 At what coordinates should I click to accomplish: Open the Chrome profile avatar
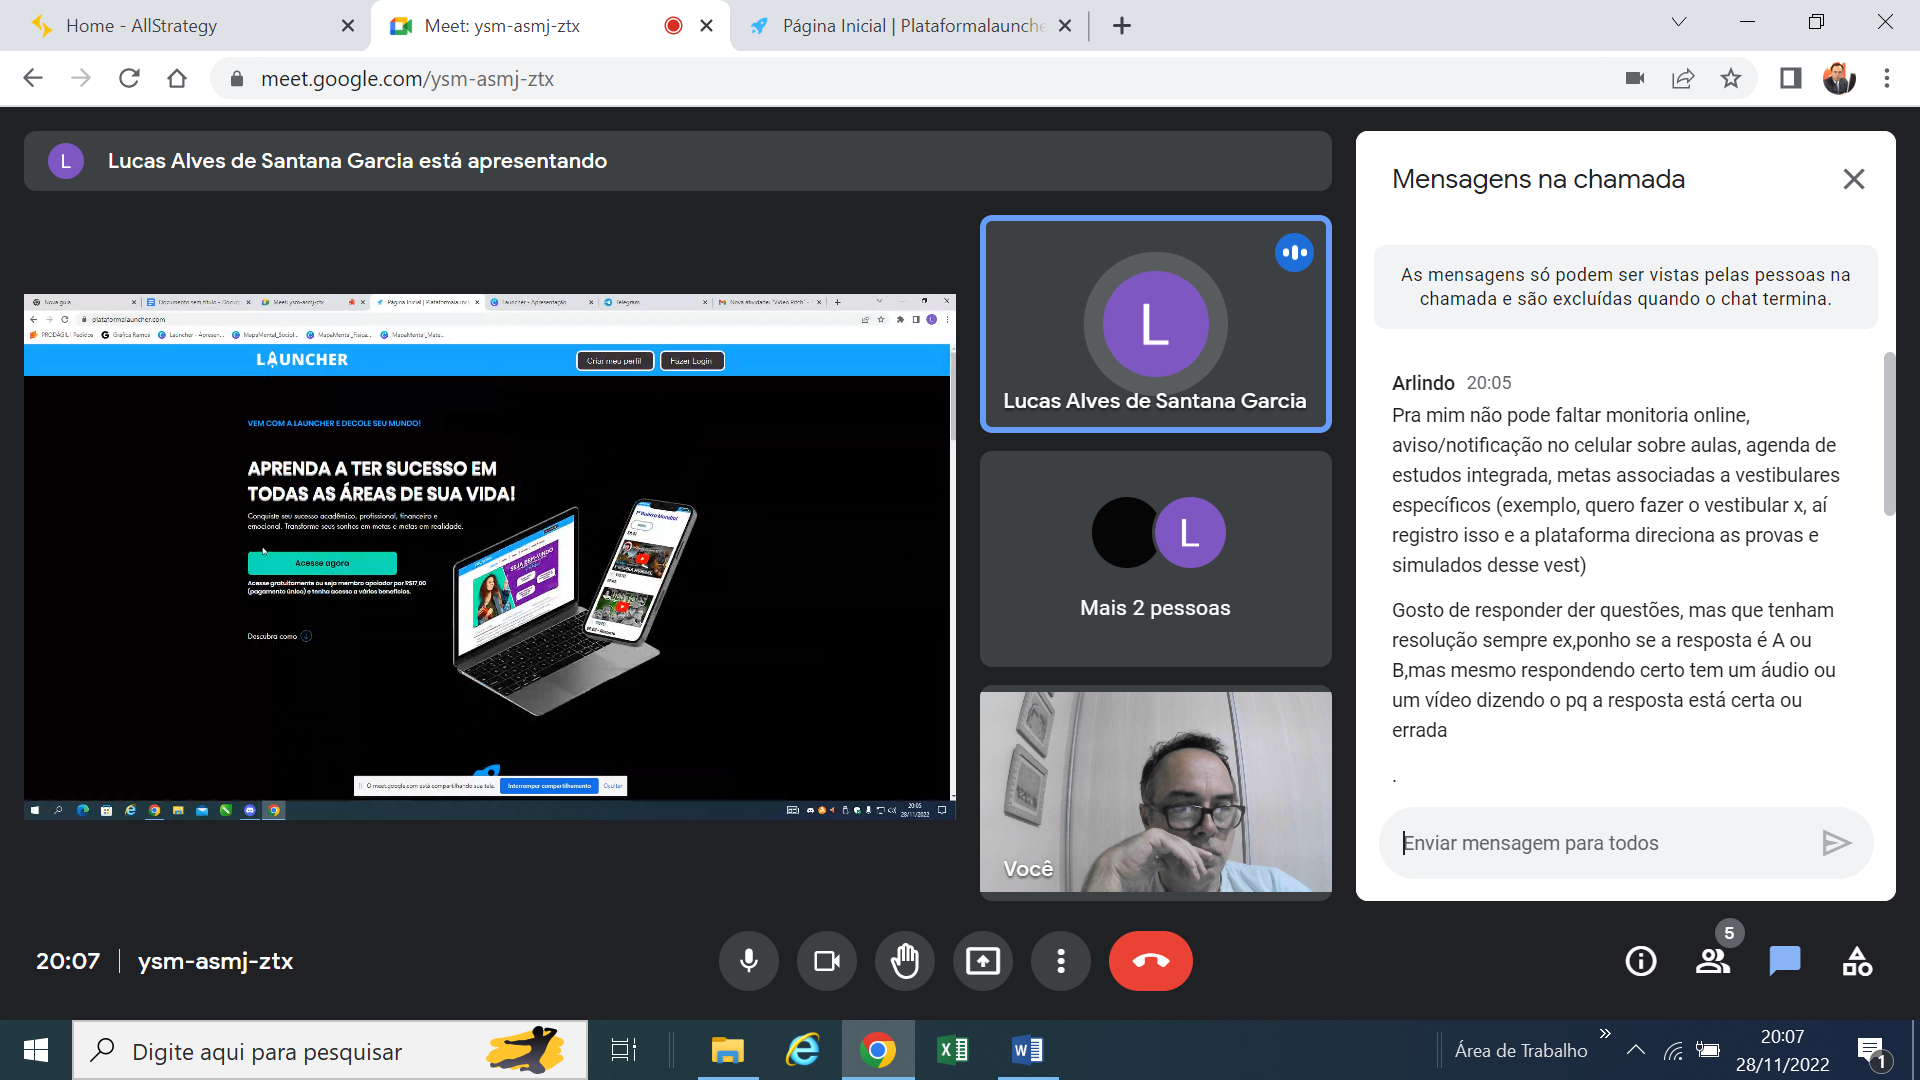coord(1839,78)
